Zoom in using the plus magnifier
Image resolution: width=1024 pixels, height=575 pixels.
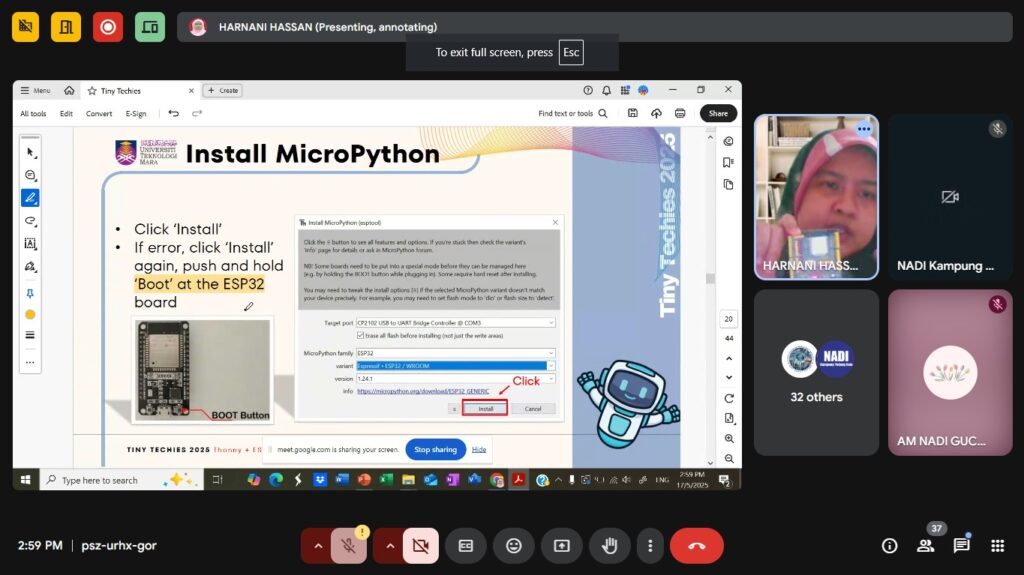(x=729, y=438)
